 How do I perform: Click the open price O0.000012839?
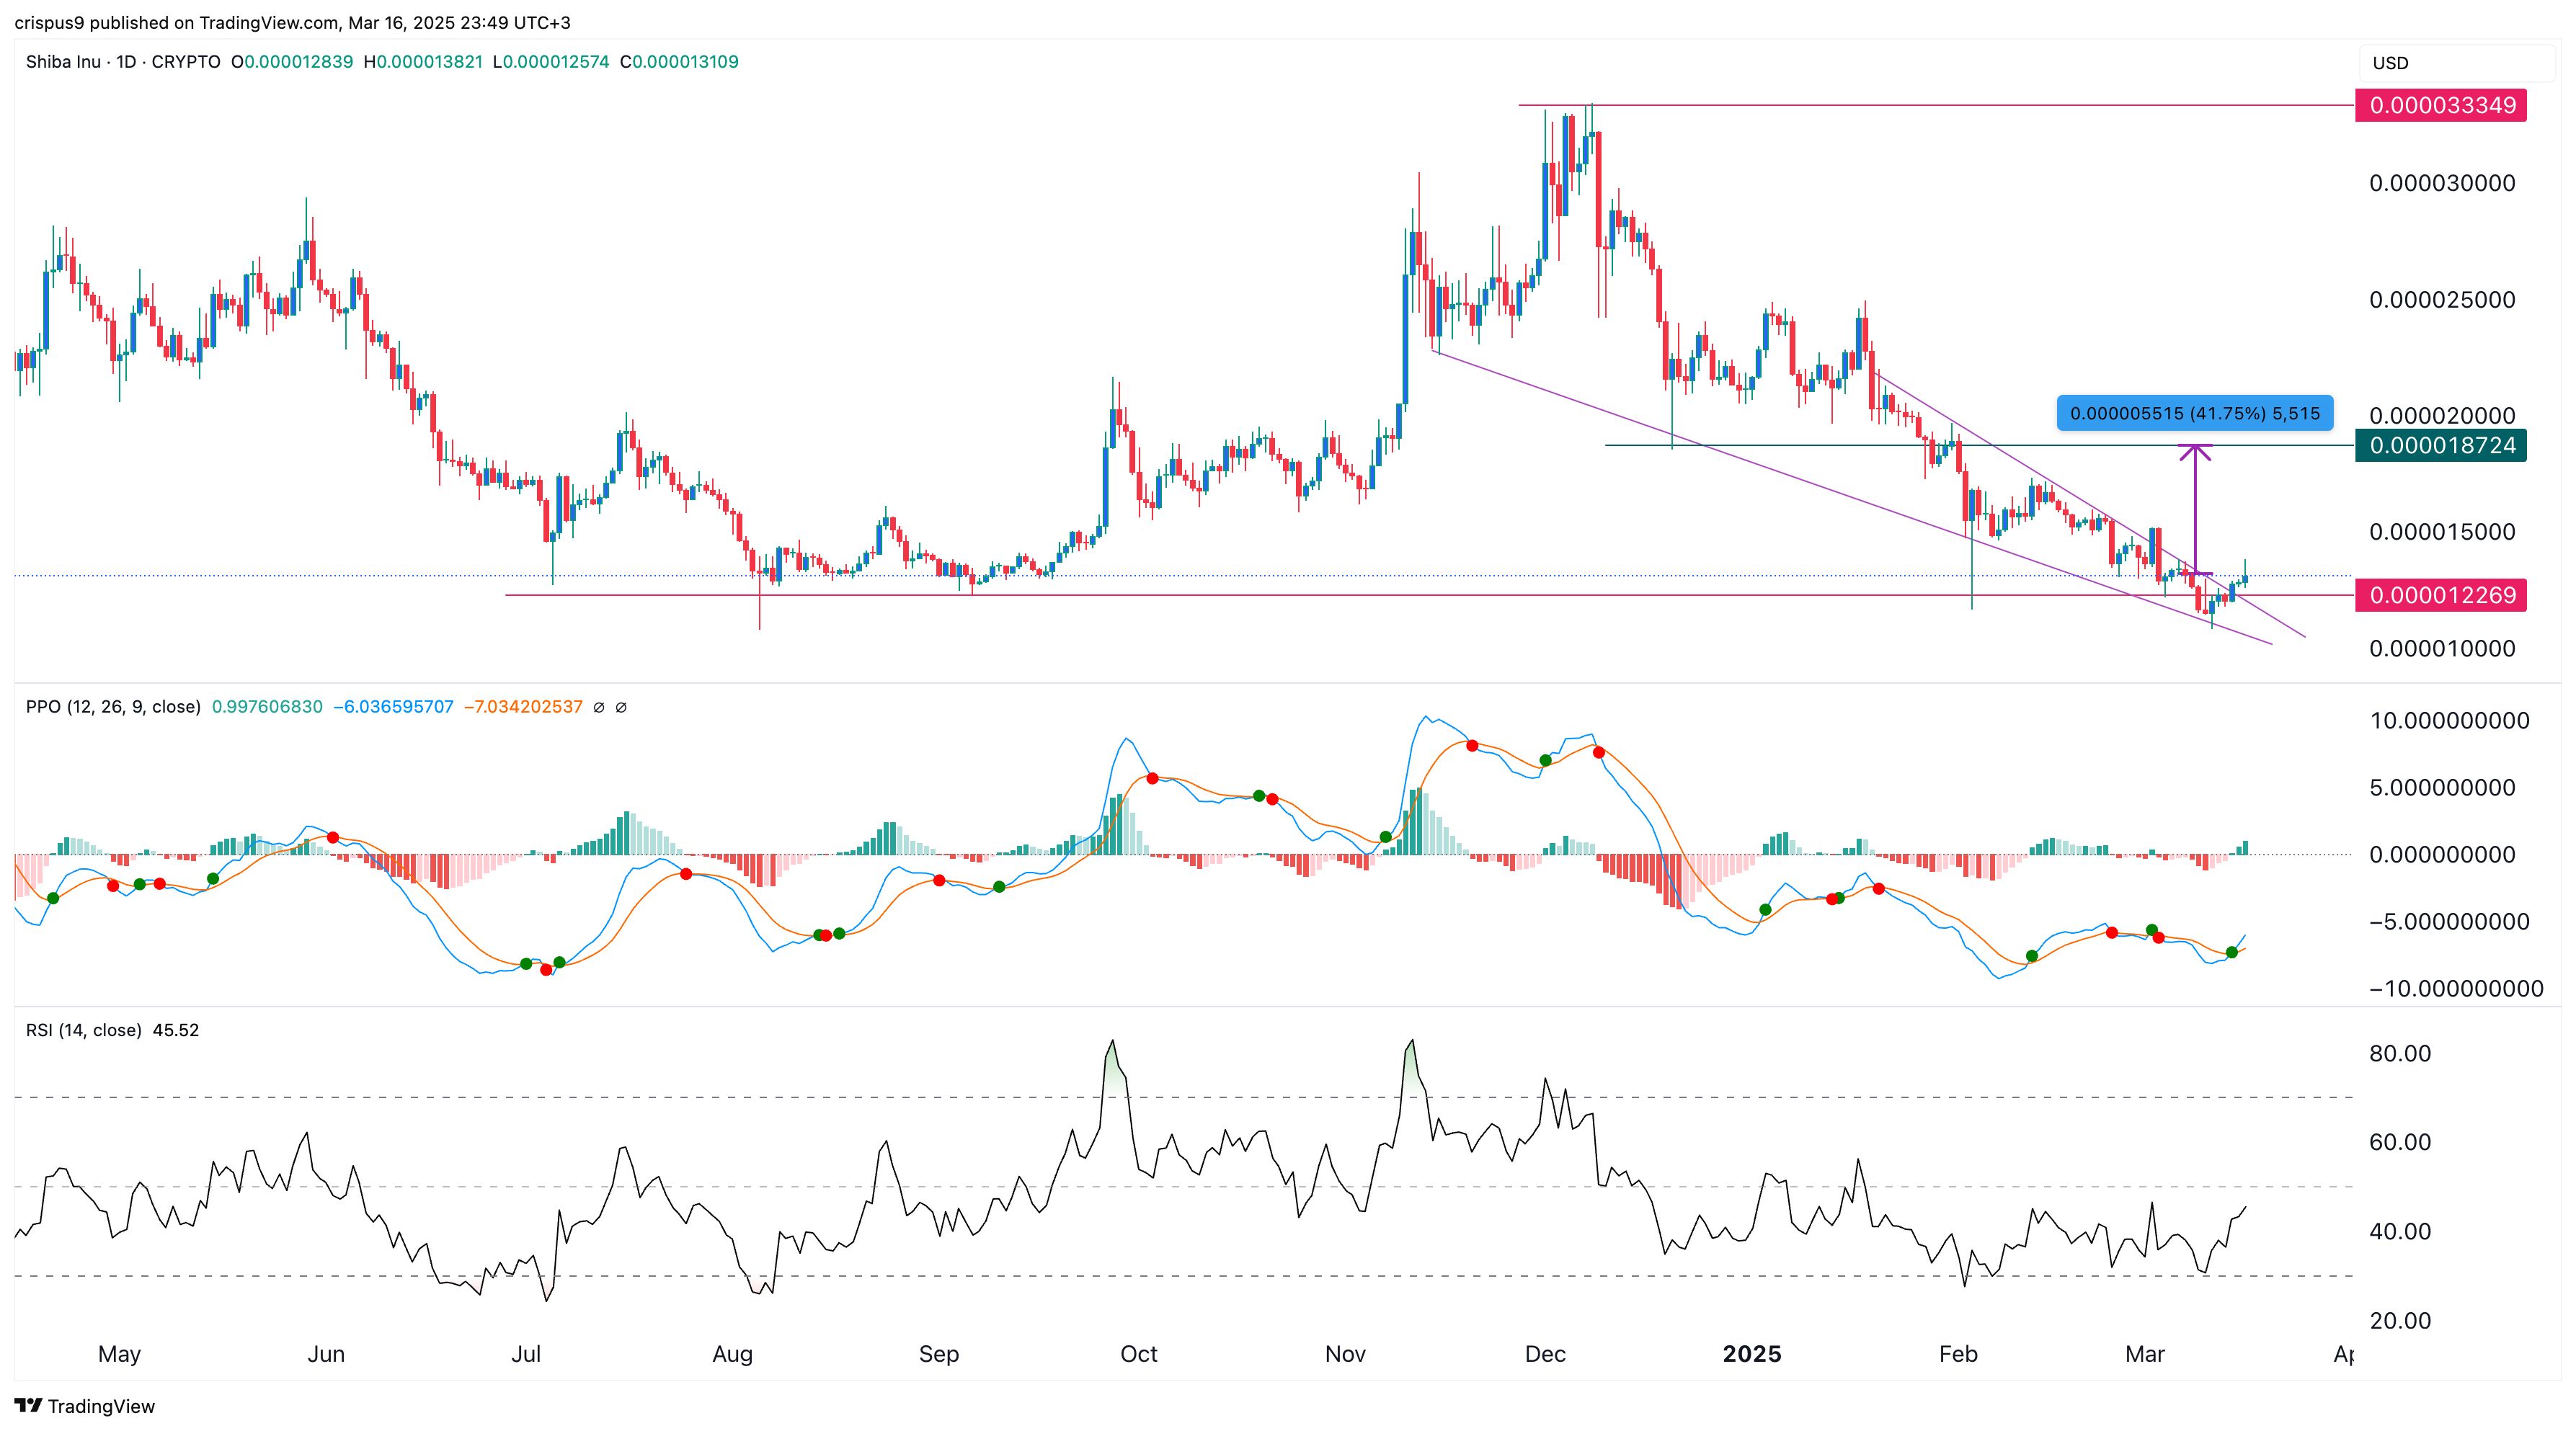point(292,62)
